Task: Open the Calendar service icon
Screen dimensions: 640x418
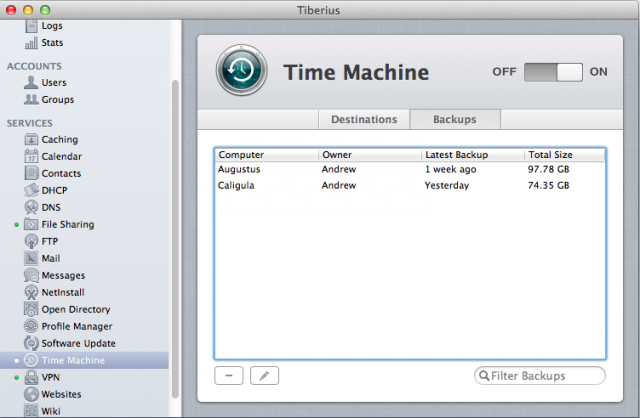Action: 31,156
